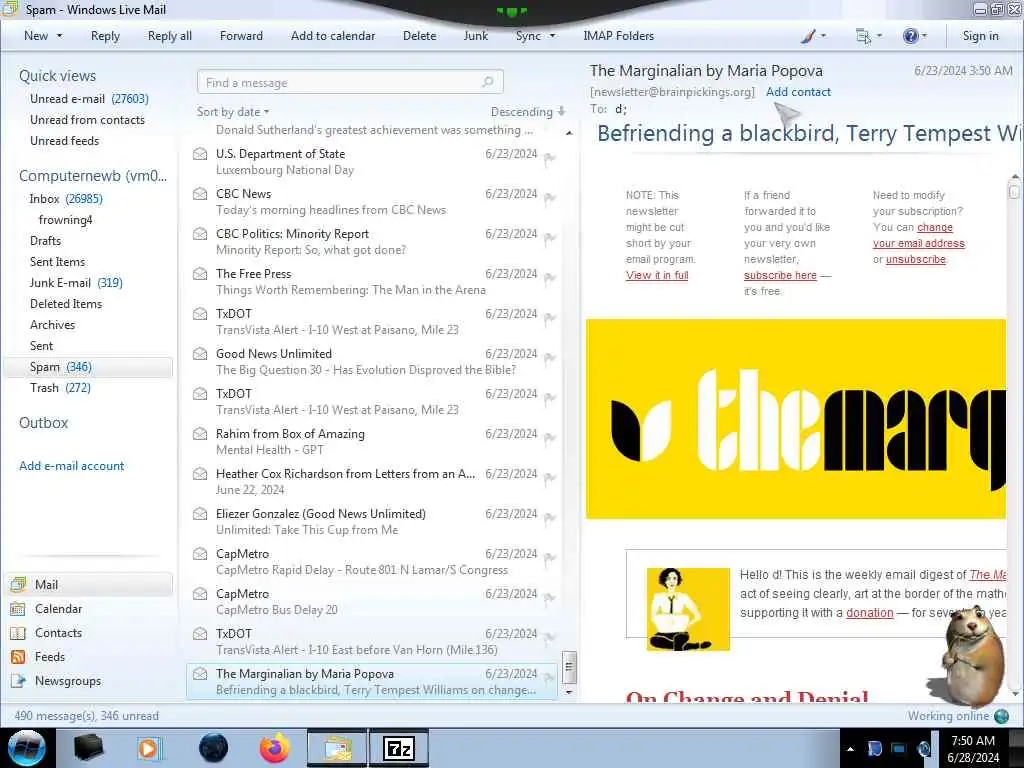Toggle the Descending sort order
The width and height of the screenshot is (1024, 768).
(528, 112)
